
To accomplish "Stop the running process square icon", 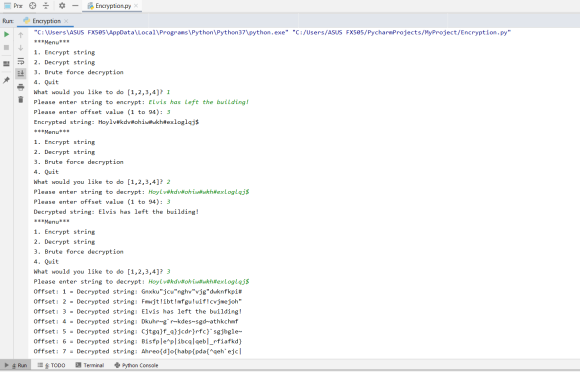I will point(6,48).
